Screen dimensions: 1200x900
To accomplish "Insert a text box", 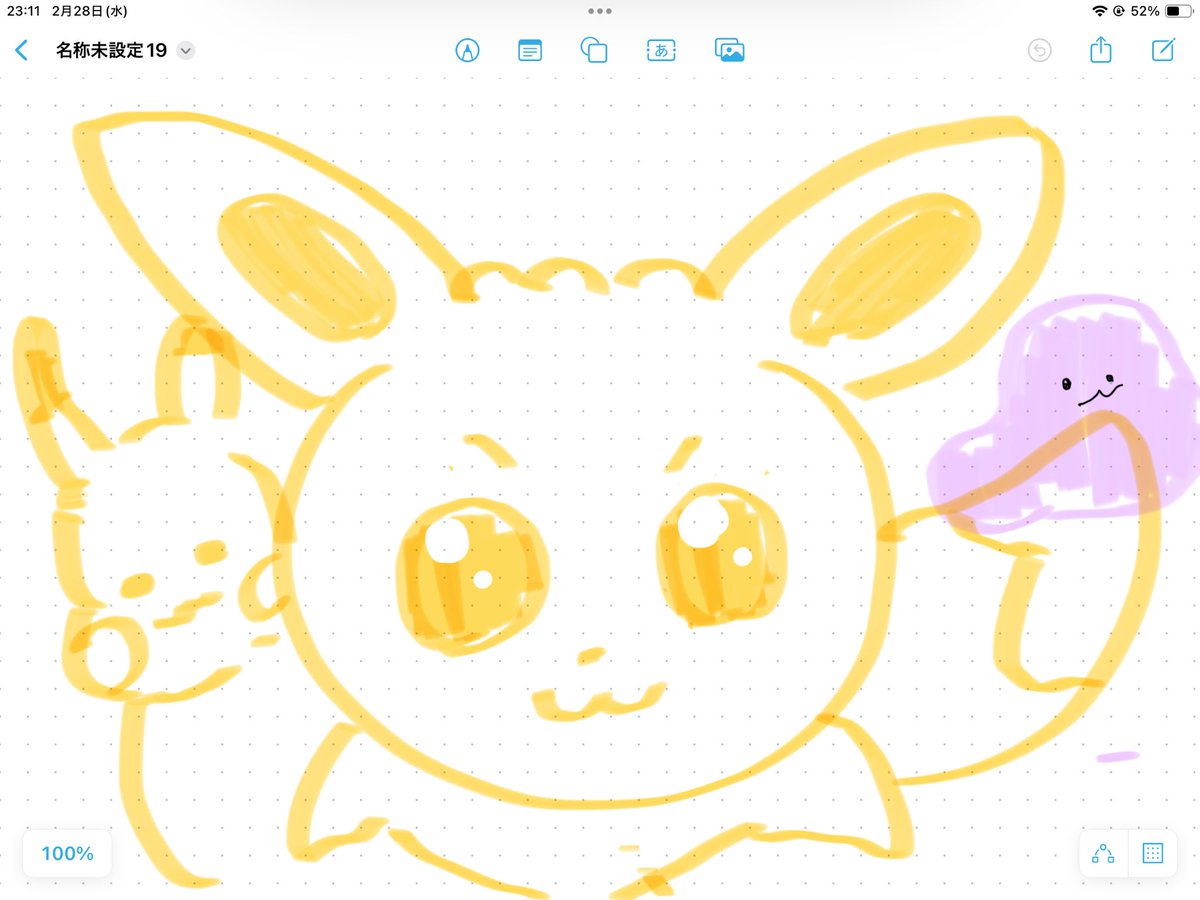I will pyautogui.click(x=661, y=50).
